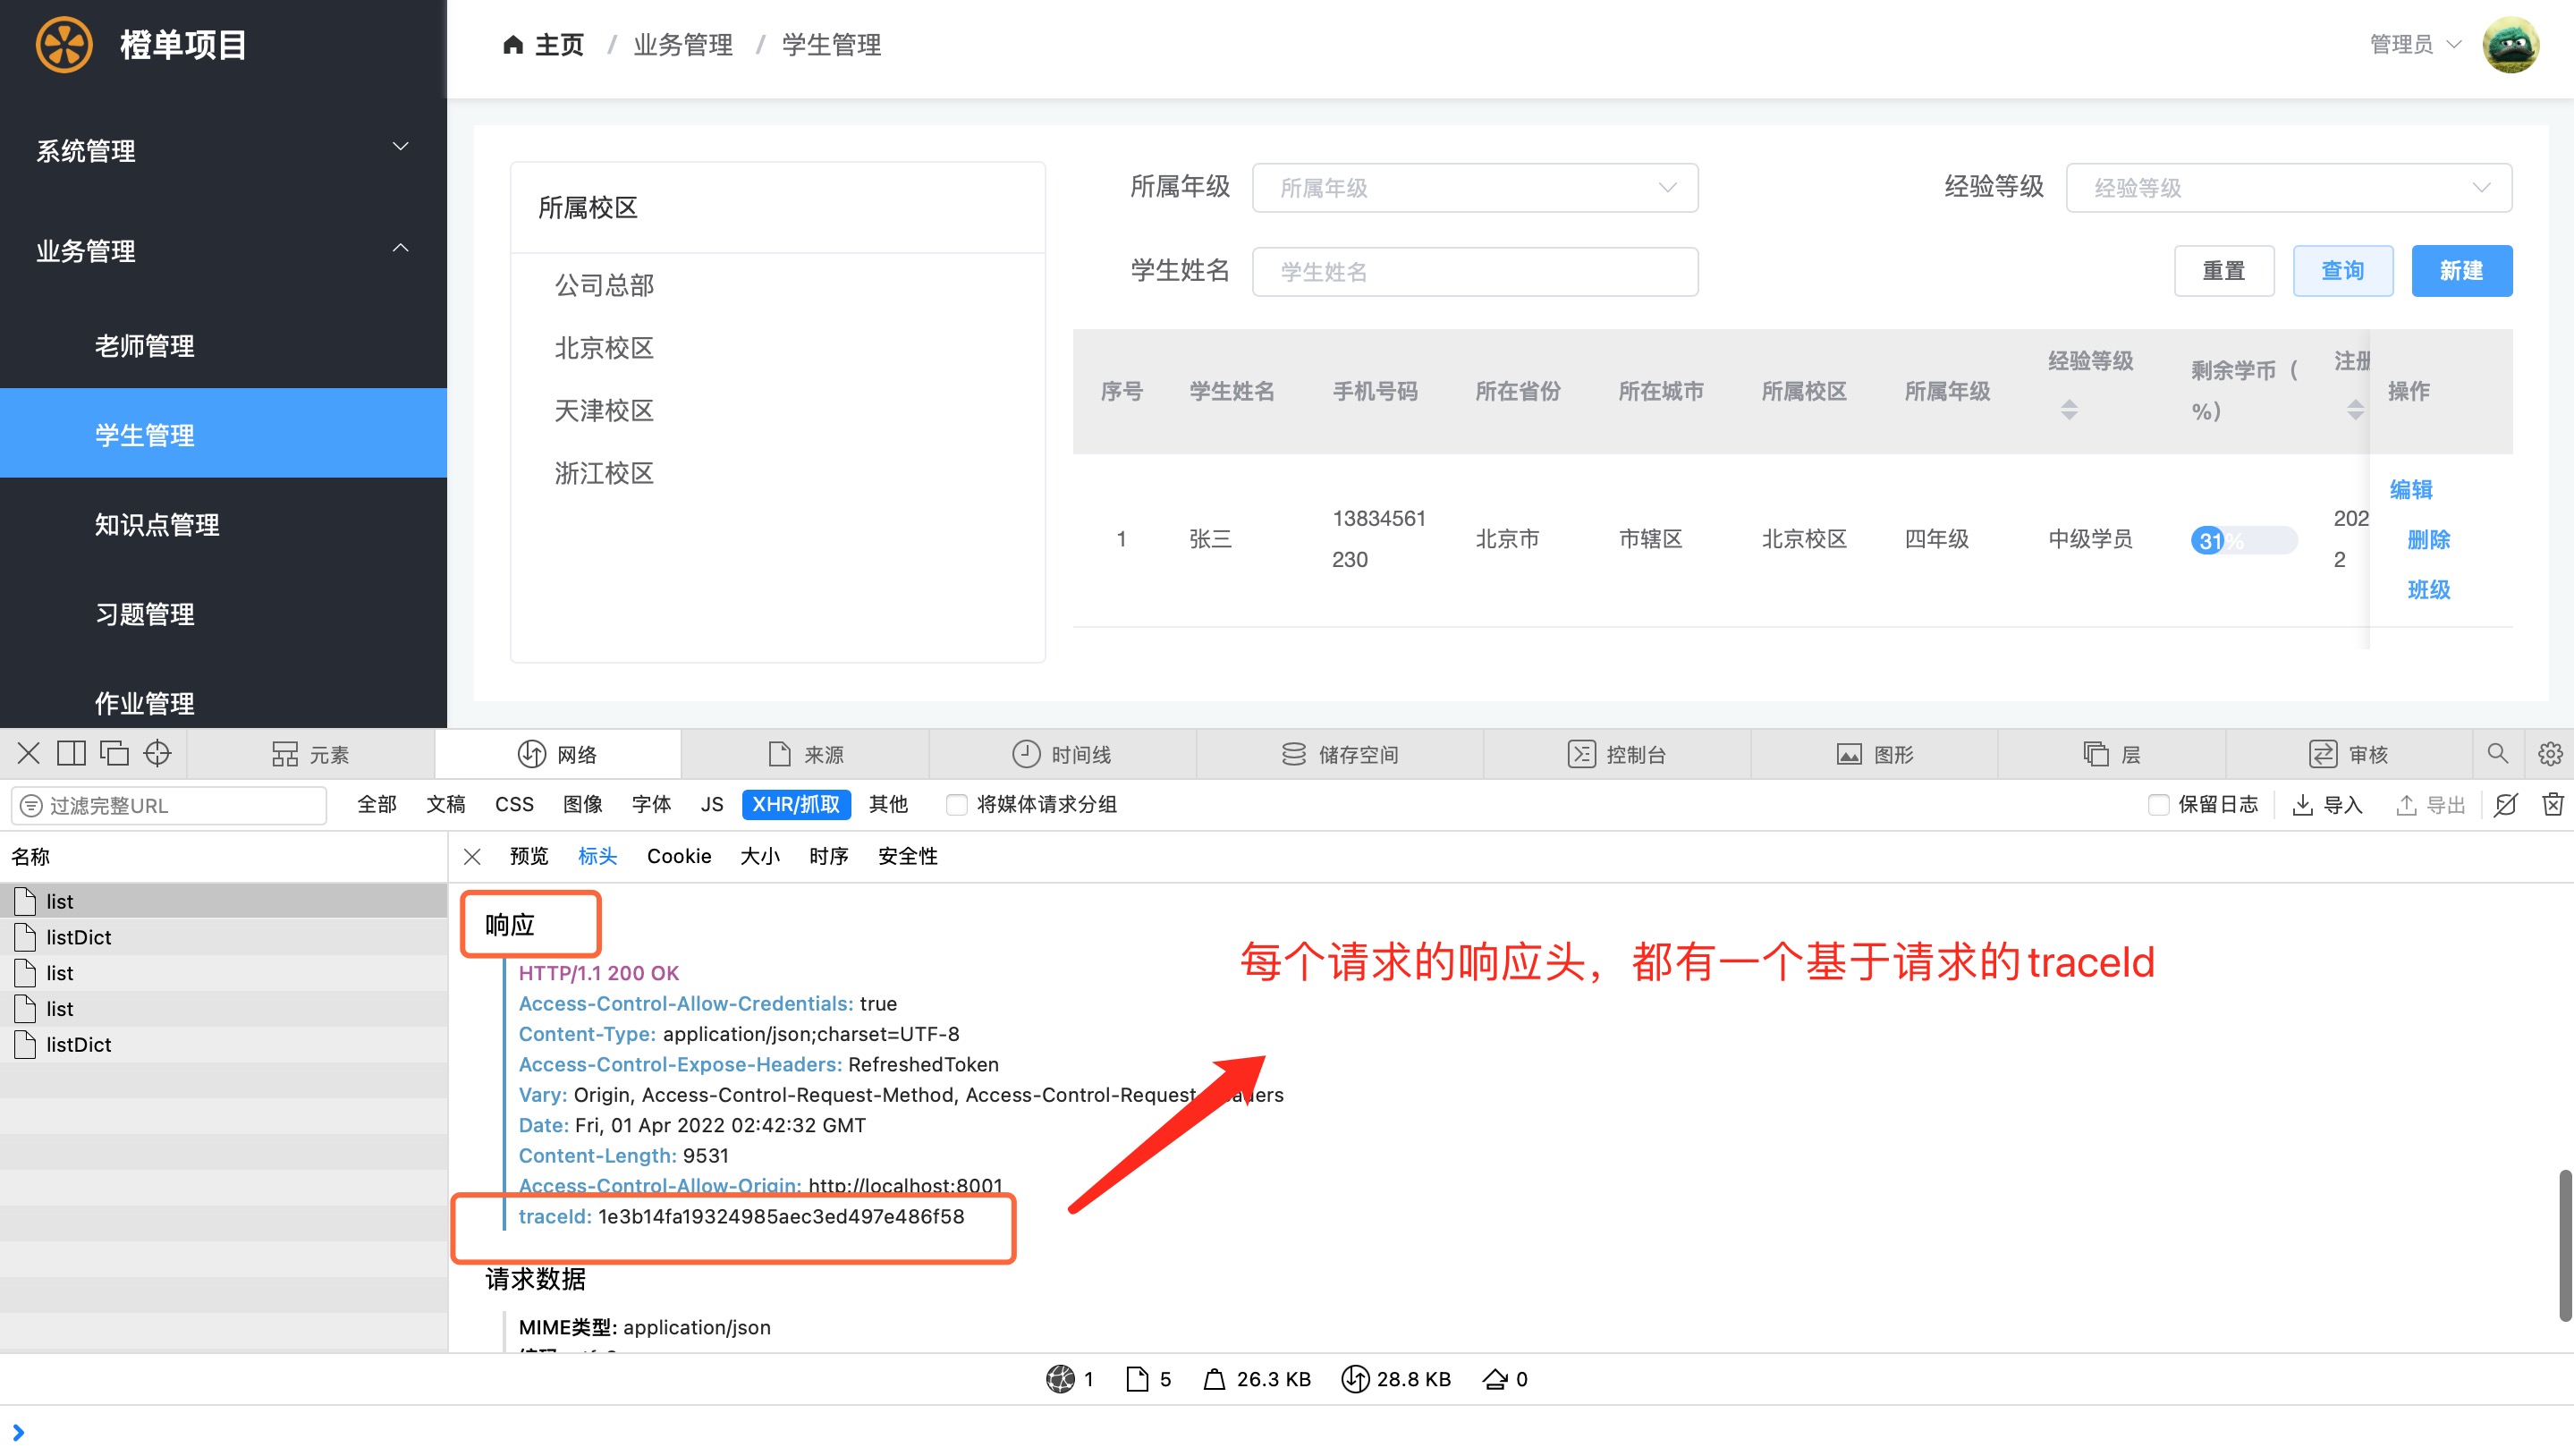Switch to the 元素 inspector tab
Image resolution: width=2574 pixels, height=1456 pixels.
pos(310,754)
